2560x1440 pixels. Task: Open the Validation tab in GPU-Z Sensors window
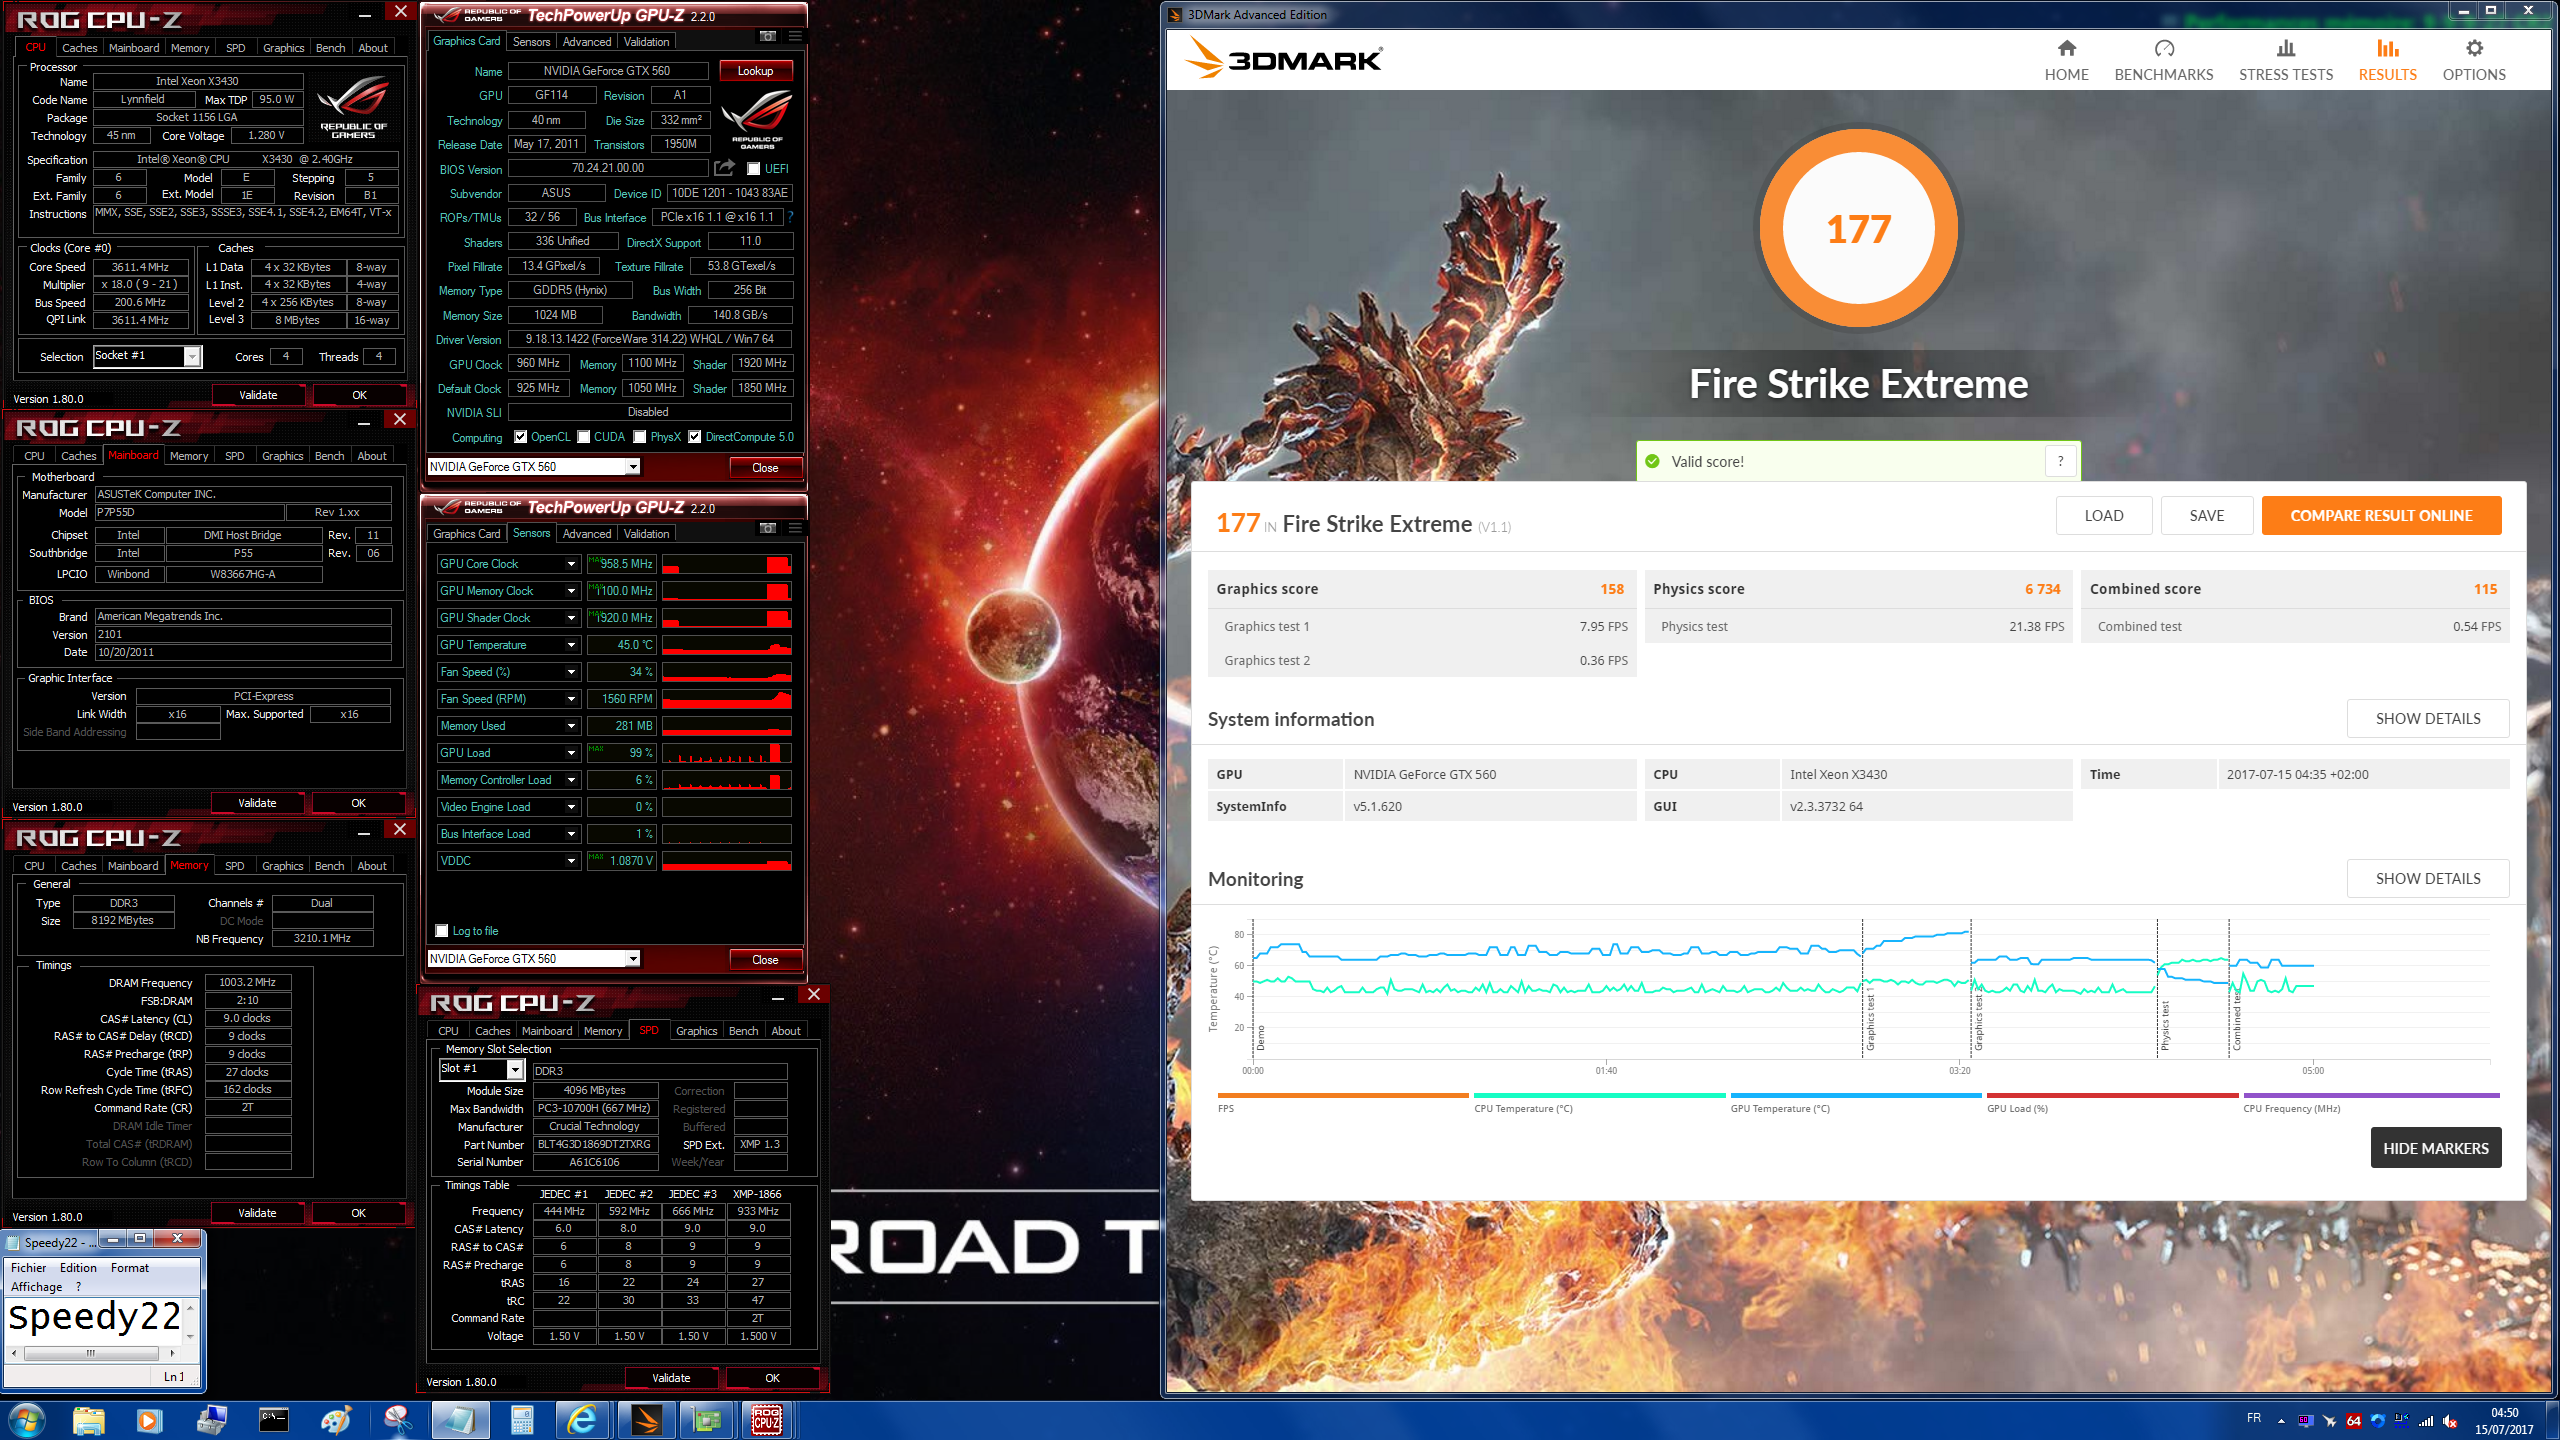pos(646,534)
